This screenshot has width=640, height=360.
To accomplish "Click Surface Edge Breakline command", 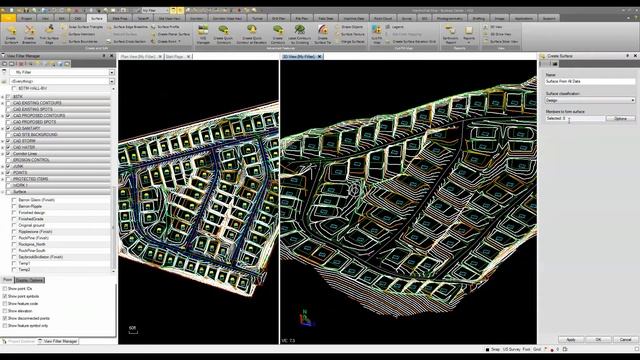I will [x=127, y=27].
